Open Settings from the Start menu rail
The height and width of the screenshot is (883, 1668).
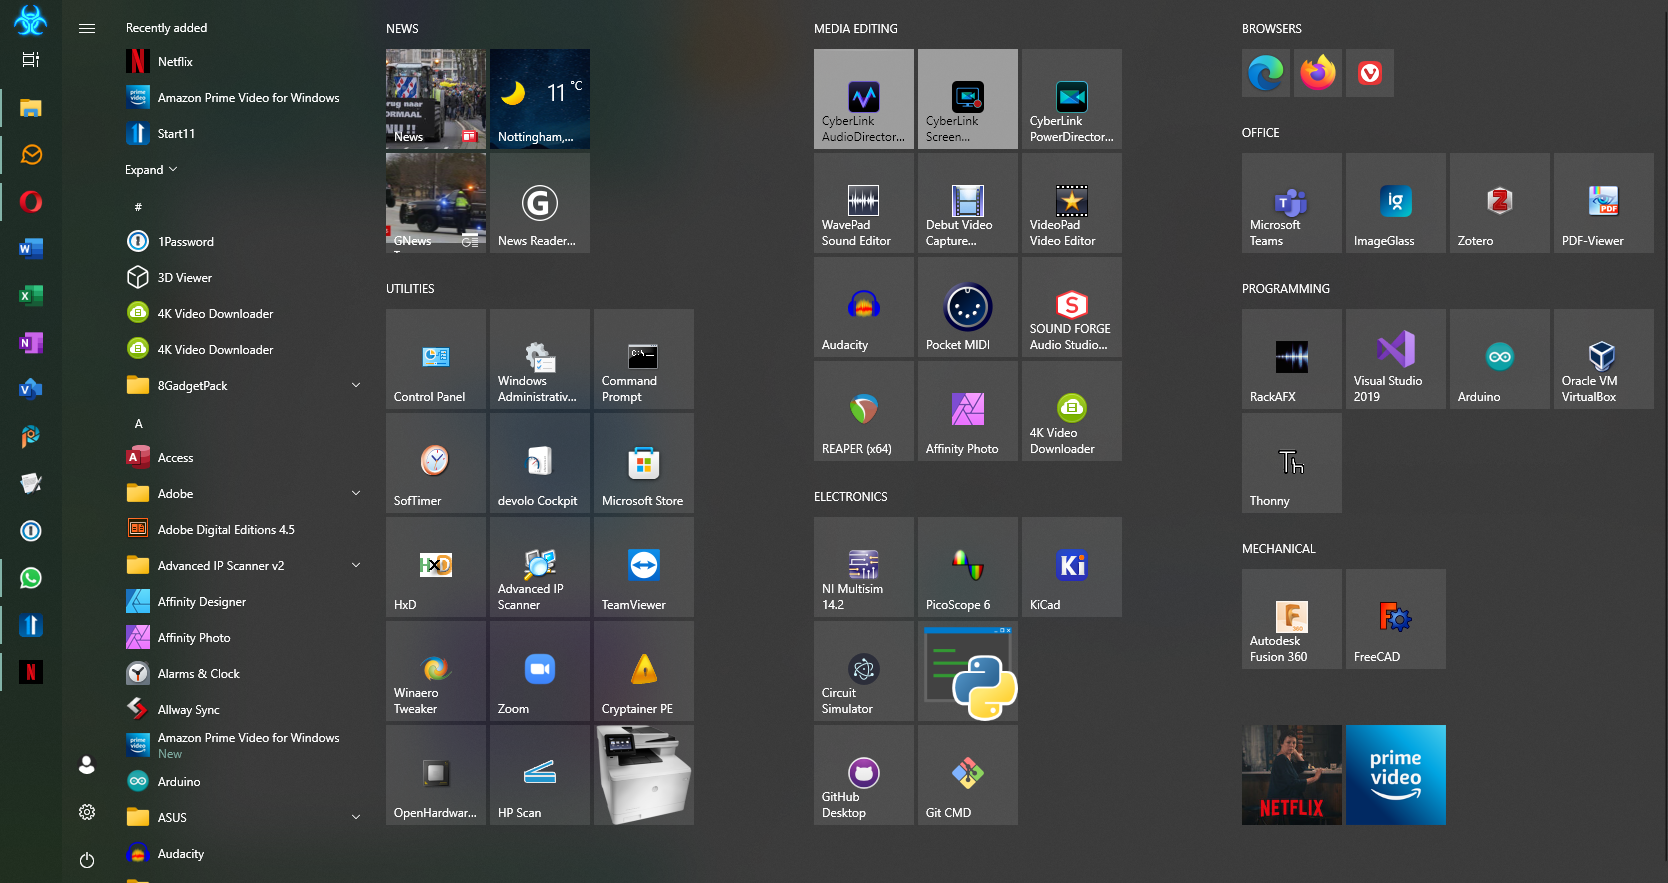tap(87, 812)
